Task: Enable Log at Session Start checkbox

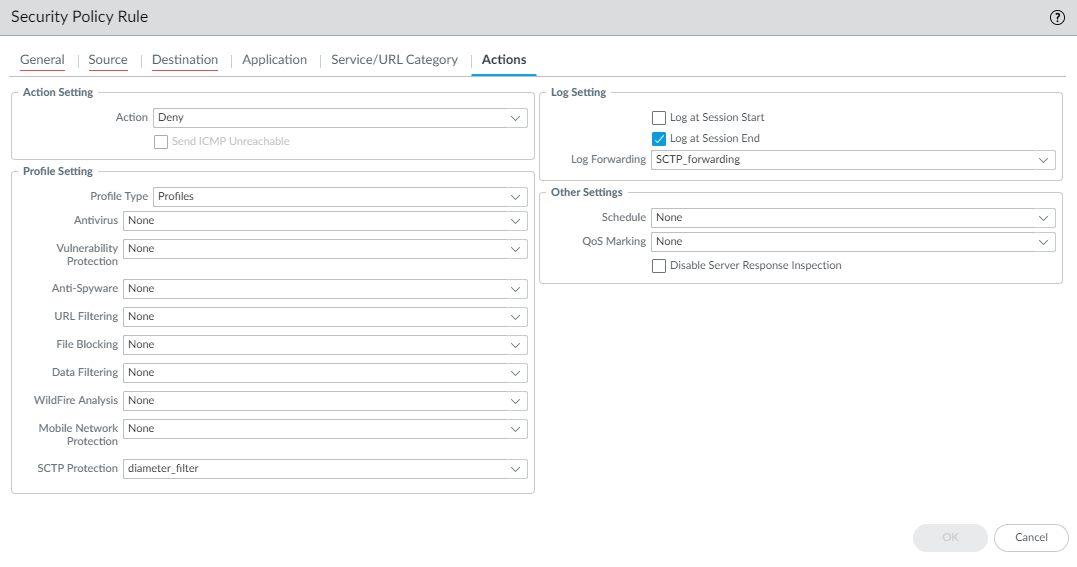Action: pyautogui.click(x=659, y=118)
